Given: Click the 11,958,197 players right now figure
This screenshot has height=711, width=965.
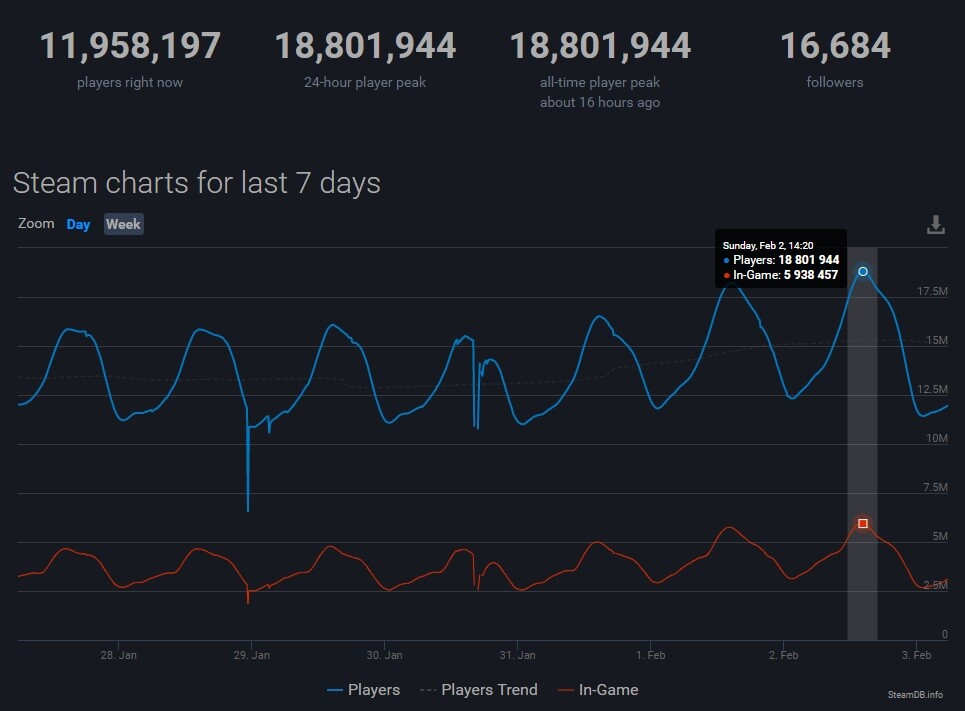Looking at the screenshot, I should click(x=130, y=46).
